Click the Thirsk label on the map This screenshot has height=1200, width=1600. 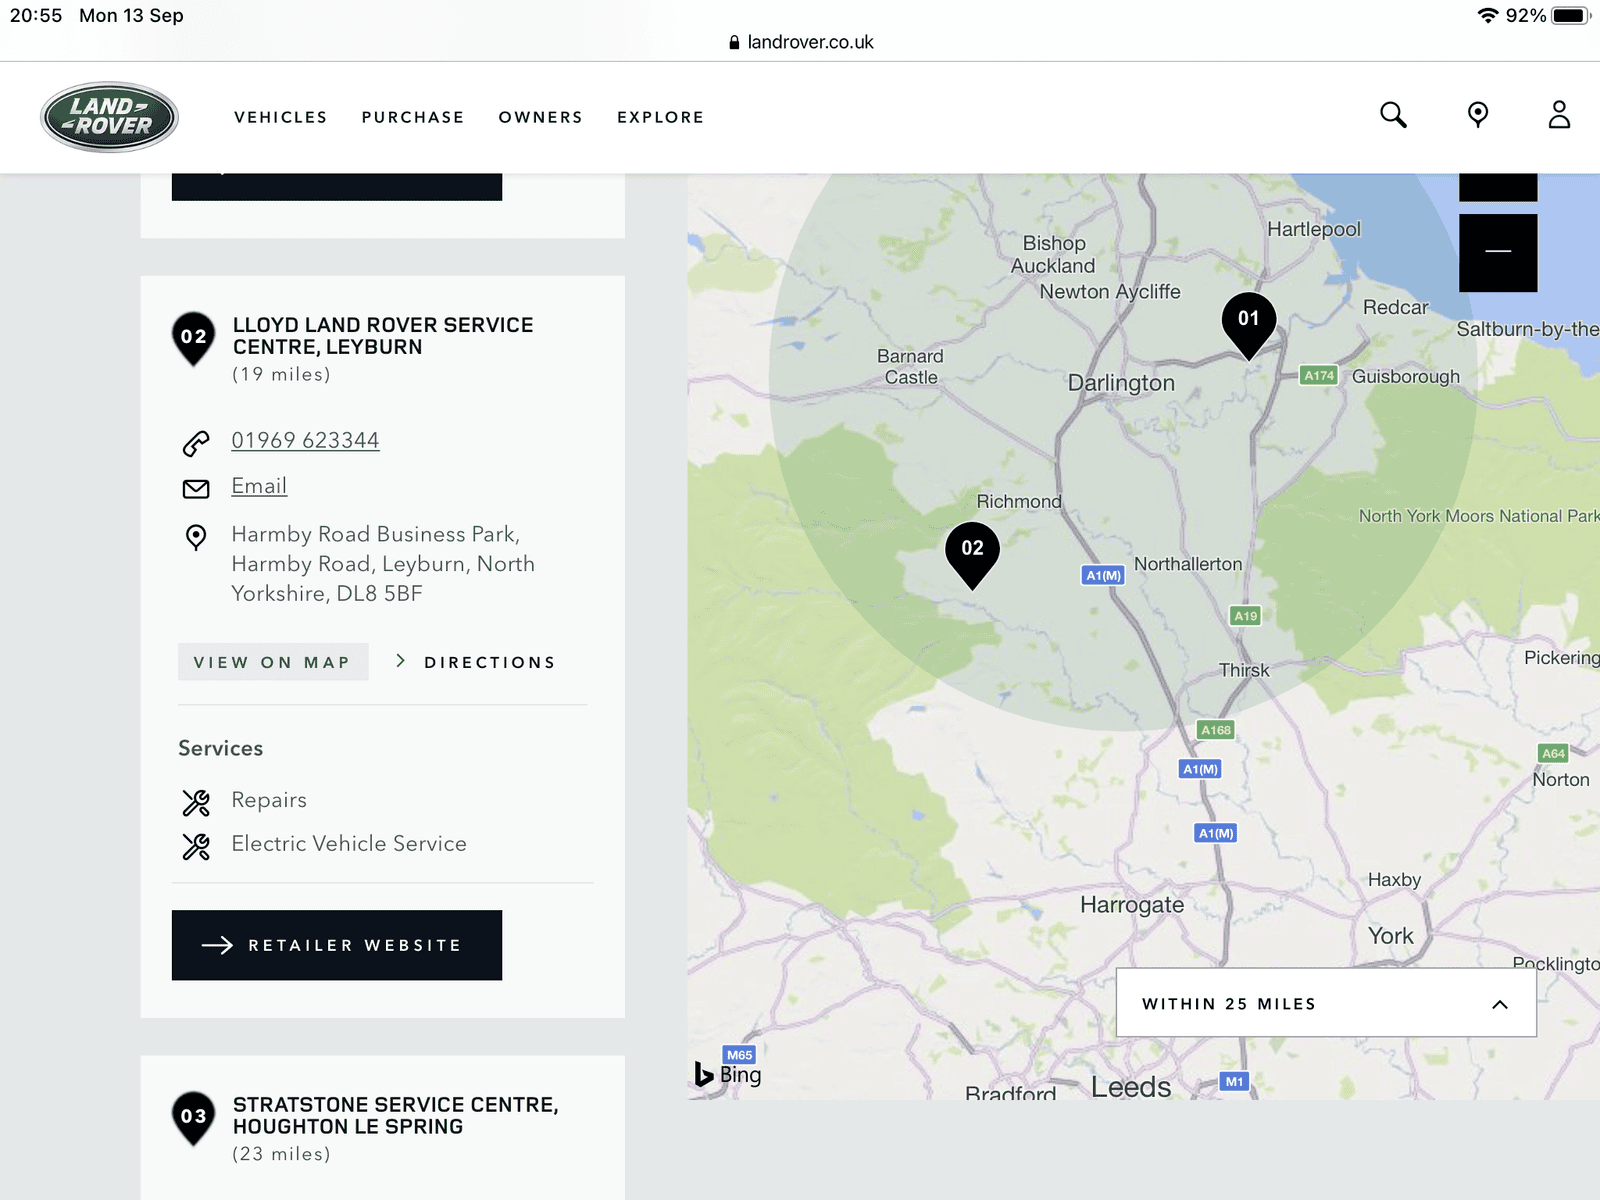(1244, 670)
